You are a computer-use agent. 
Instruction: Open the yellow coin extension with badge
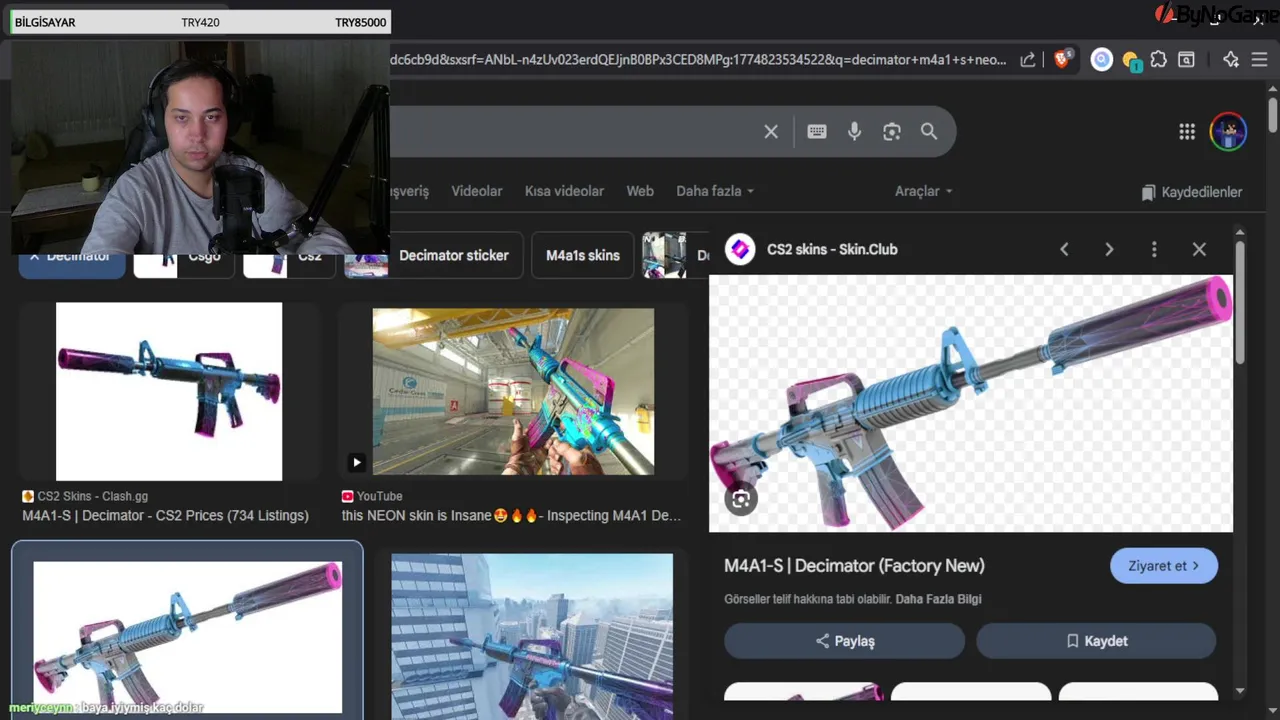point(1131,61)
